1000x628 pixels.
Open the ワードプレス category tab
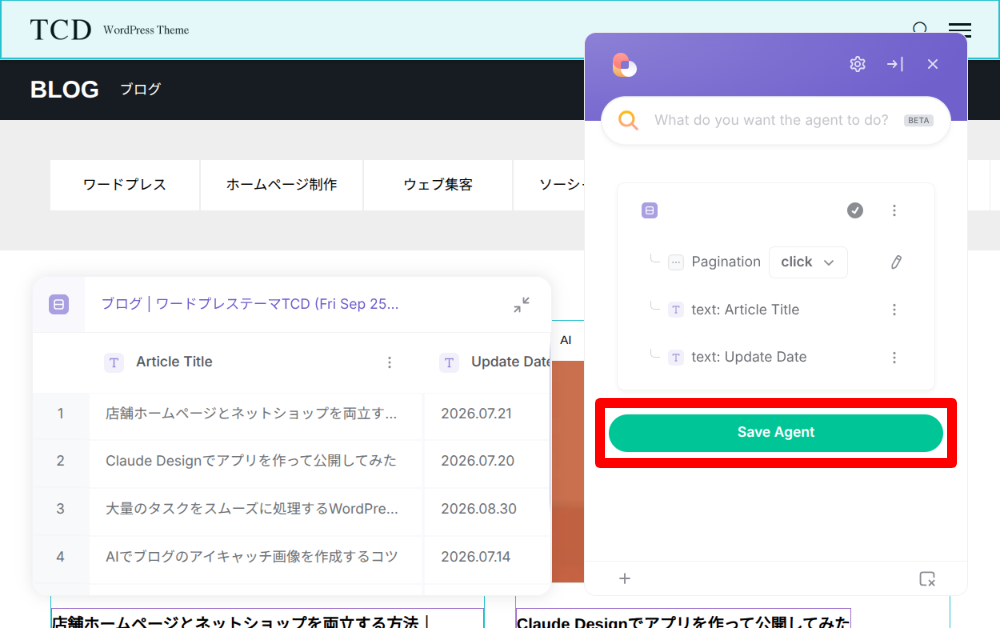125,185
